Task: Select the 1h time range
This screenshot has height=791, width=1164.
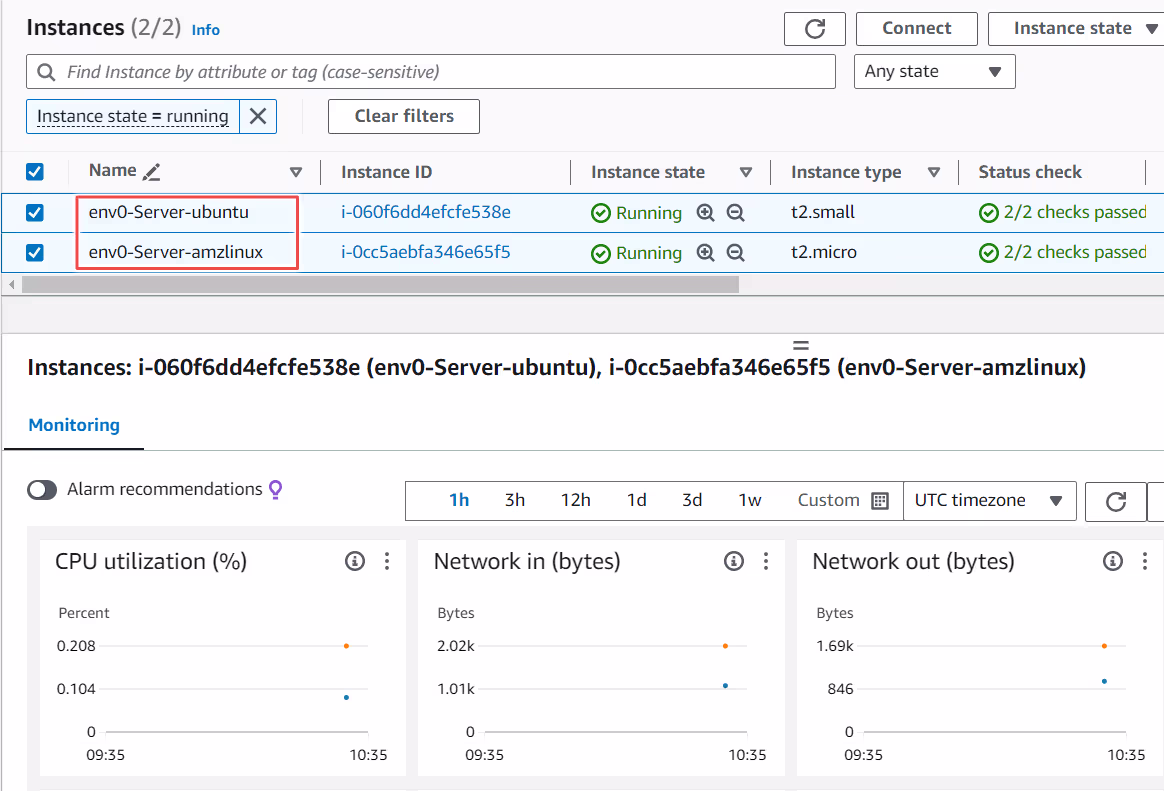Action: tap(459, 500)
